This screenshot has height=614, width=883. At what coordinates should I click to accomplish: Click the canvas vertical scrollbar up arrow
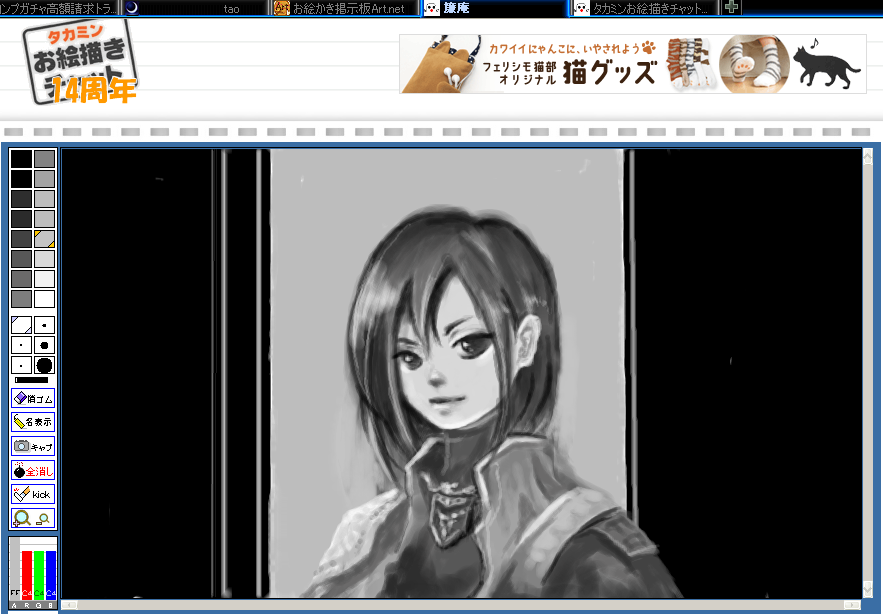click(x=868, y=156)
